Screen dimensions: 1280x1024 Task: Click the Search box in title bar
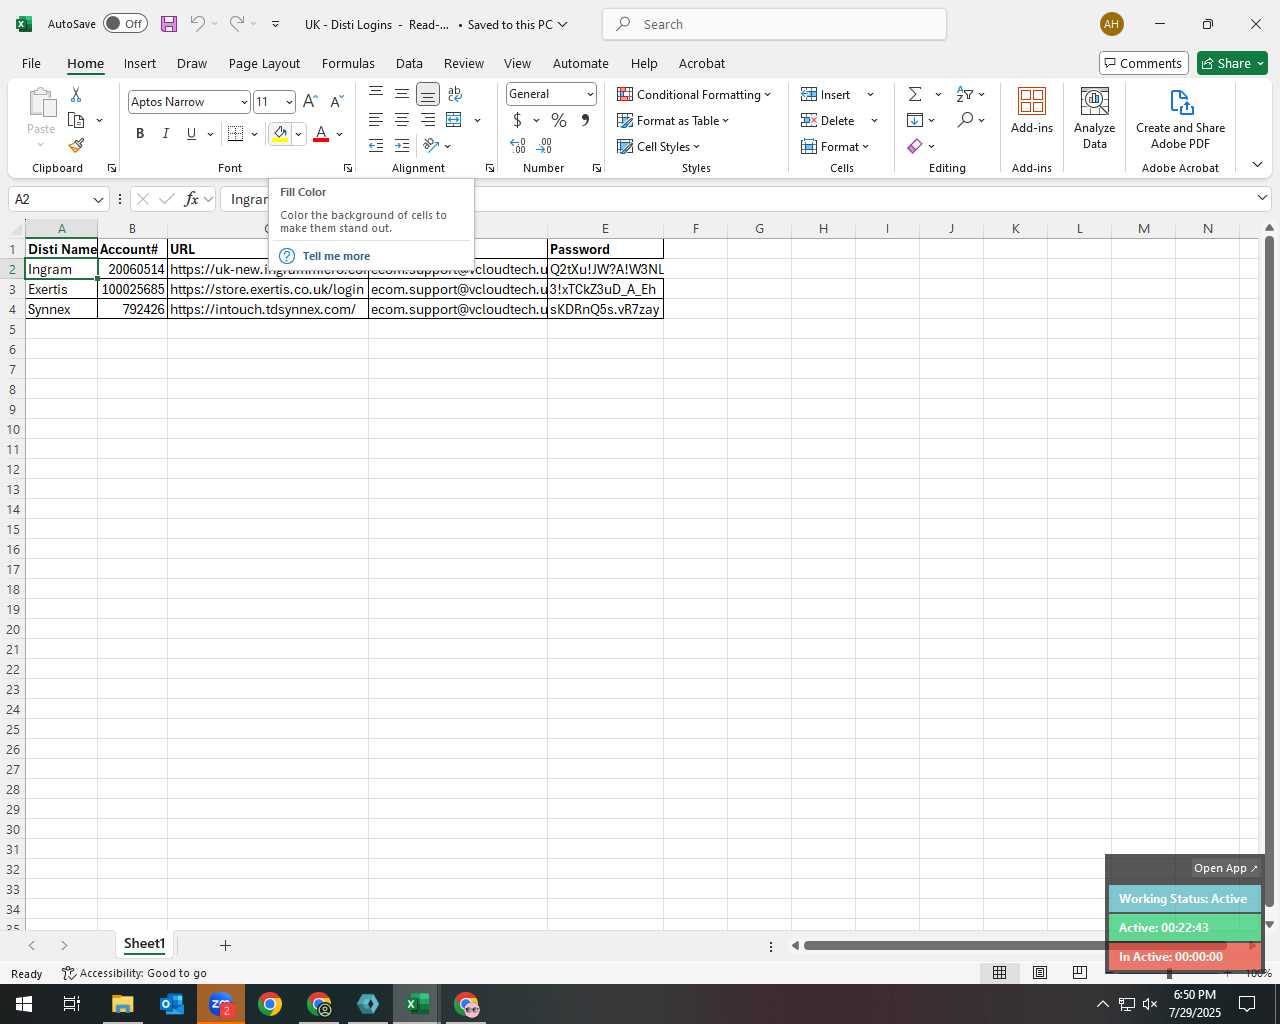(x=775, y=24)
